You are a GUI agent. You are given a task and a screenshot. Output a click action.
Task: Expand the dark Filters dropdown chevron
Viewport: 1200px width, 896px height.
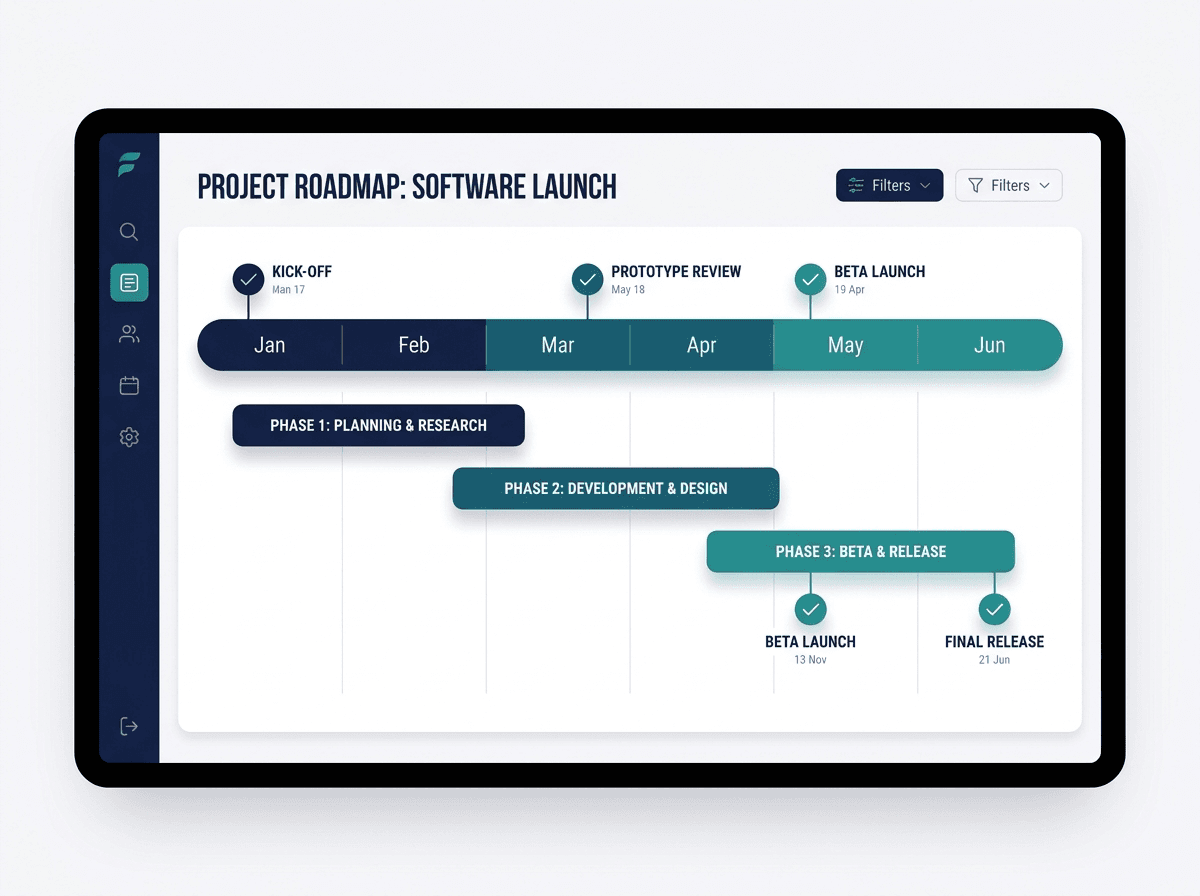click(925, 186)
